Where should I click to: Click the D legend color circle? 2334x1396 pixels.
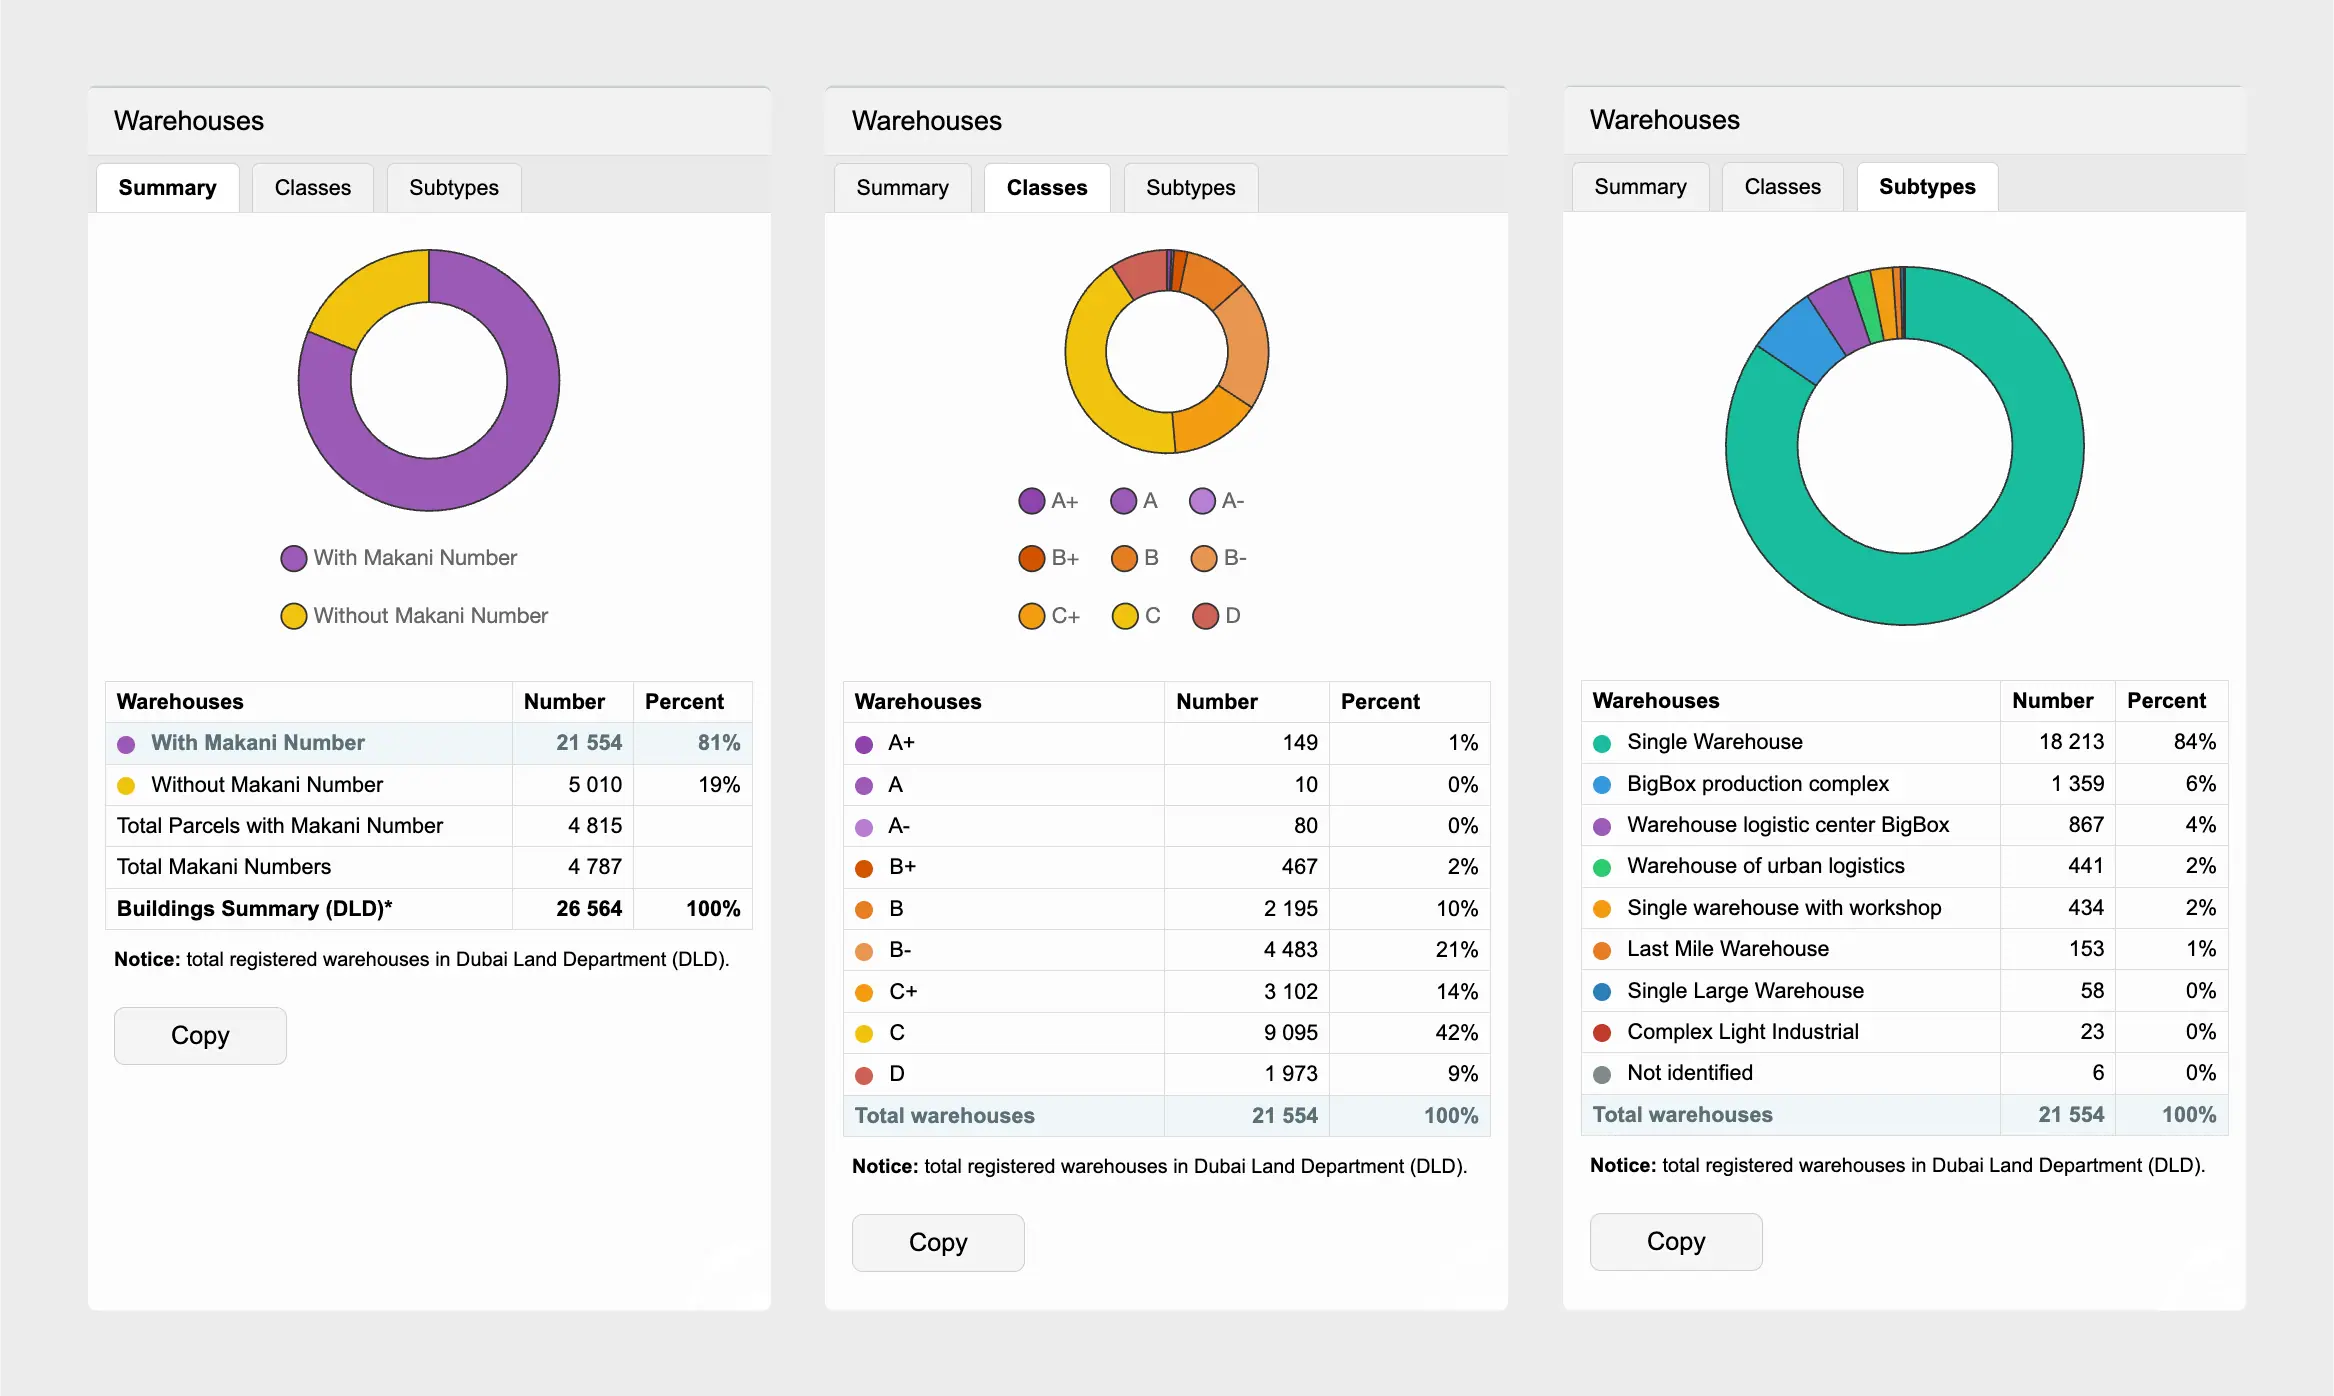[1205, 616]
